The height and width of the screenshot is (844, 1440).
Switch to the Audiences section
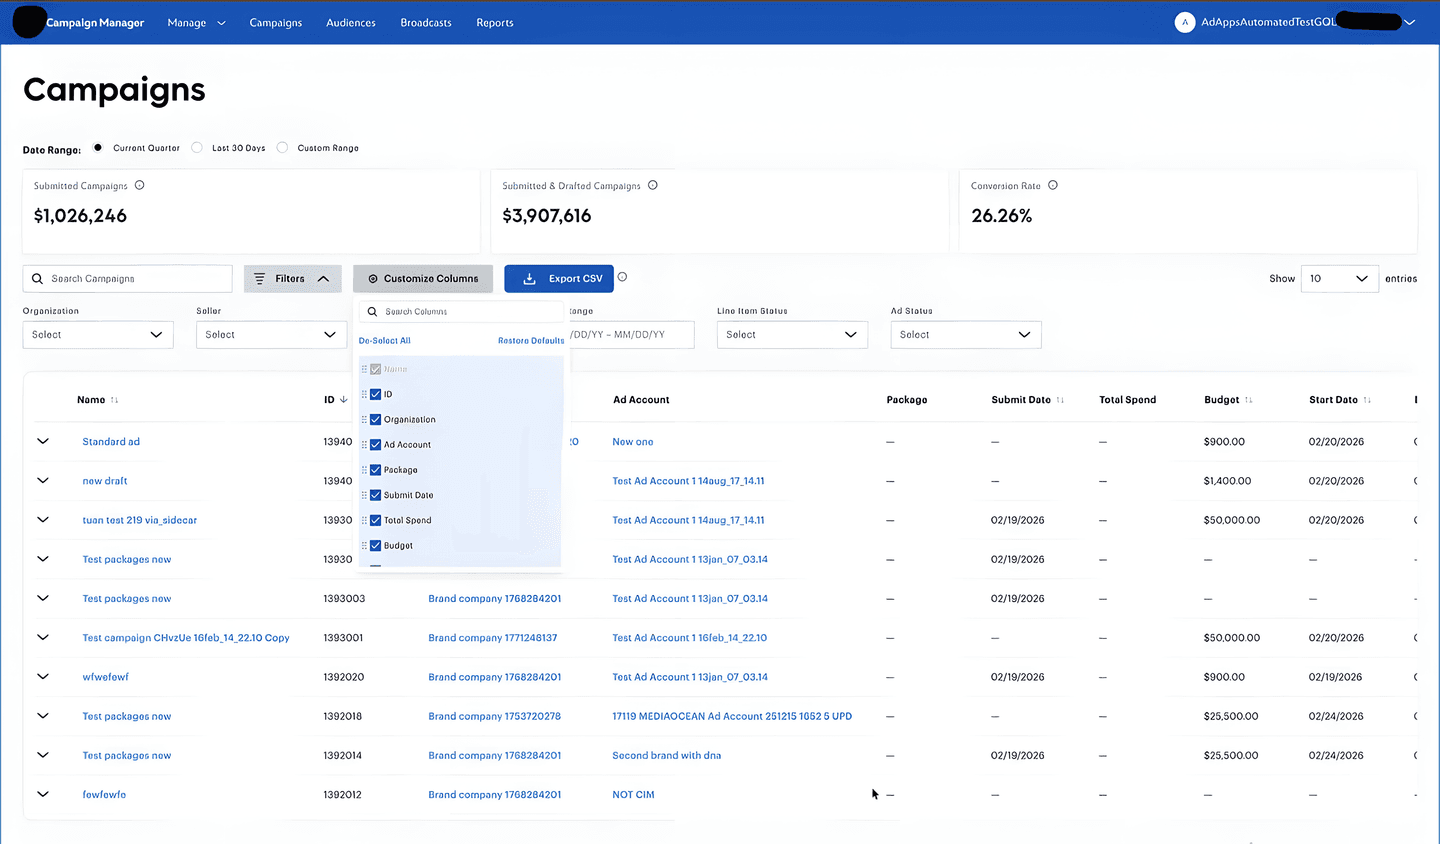[350, 22]
